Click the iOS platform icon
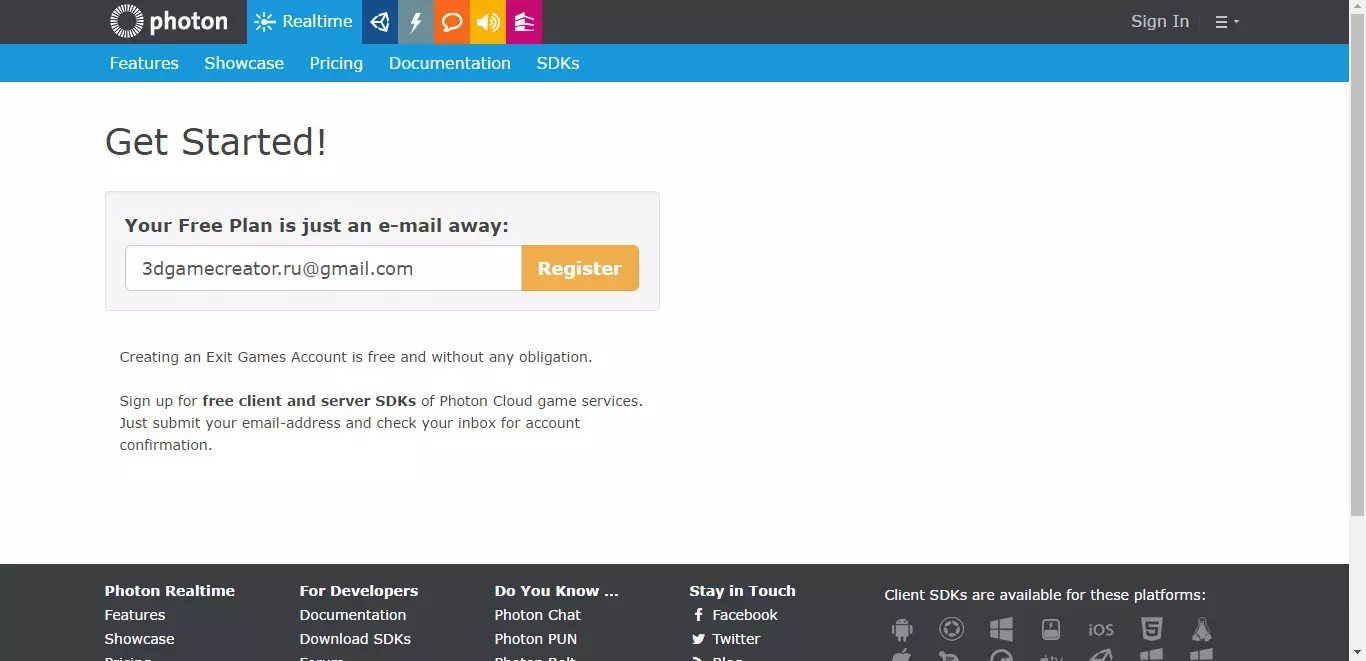The height and width of the screenshot is (661, 1366). [x=1100, y=629]
